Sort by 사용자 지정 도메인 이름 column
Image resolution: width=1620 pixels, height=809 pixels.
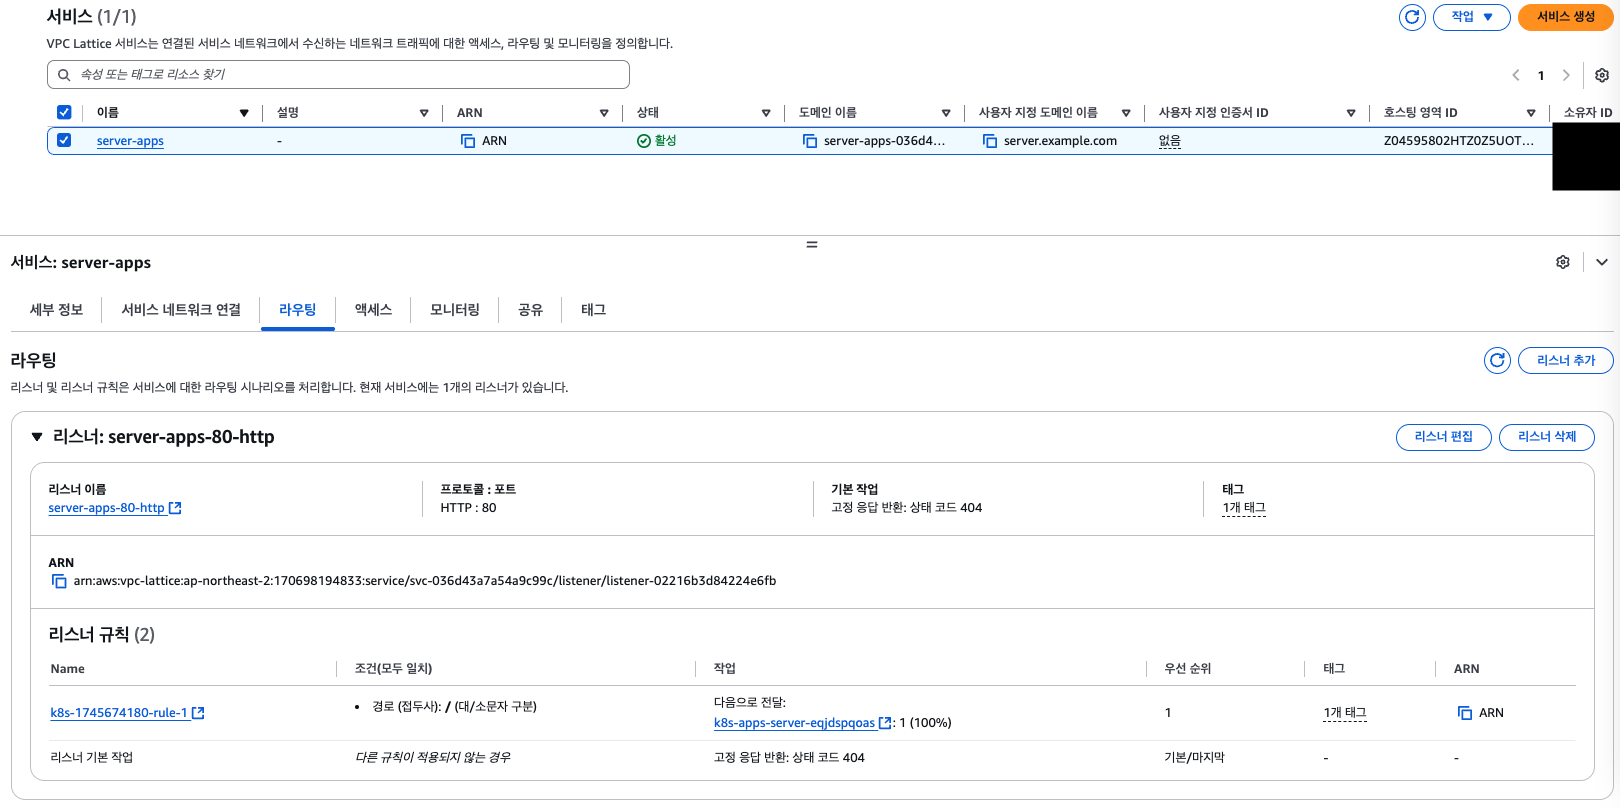1126,113
